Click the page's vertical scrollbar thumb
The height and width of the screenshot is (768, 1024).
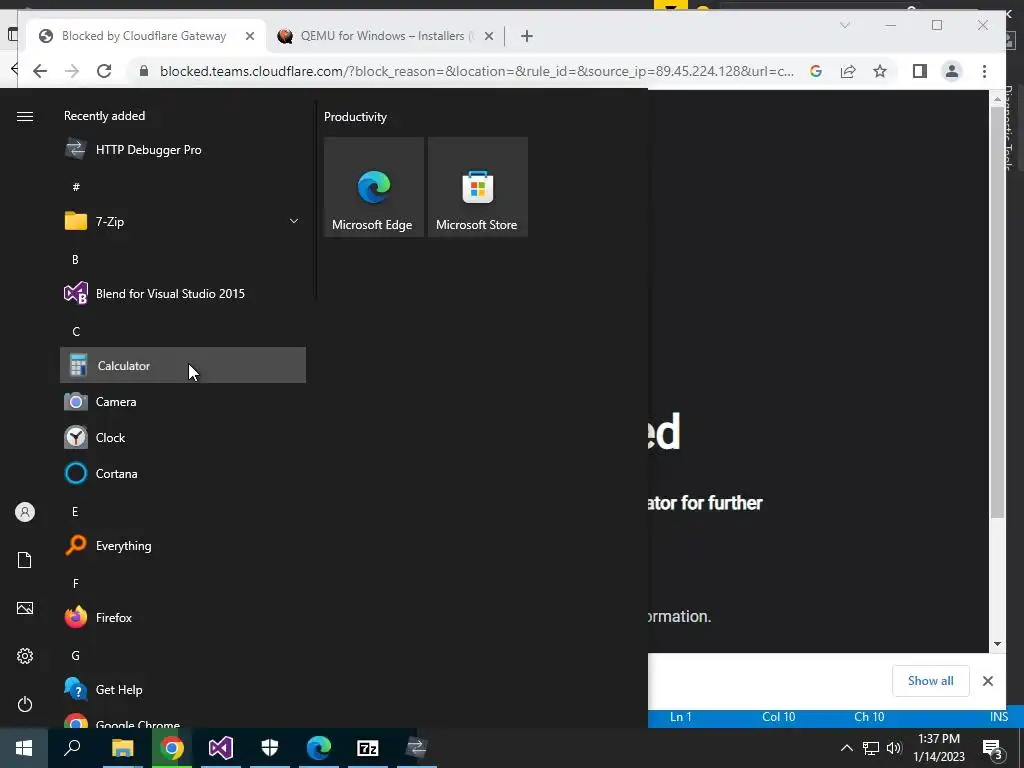pyautogui.click(x=997, y=312)
